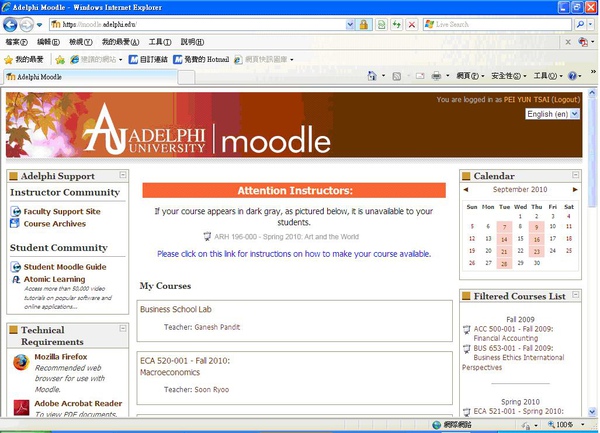This screenshot has height=433, width=600.
Task: Open the Business School Lab course
Action: pos(176,309)
